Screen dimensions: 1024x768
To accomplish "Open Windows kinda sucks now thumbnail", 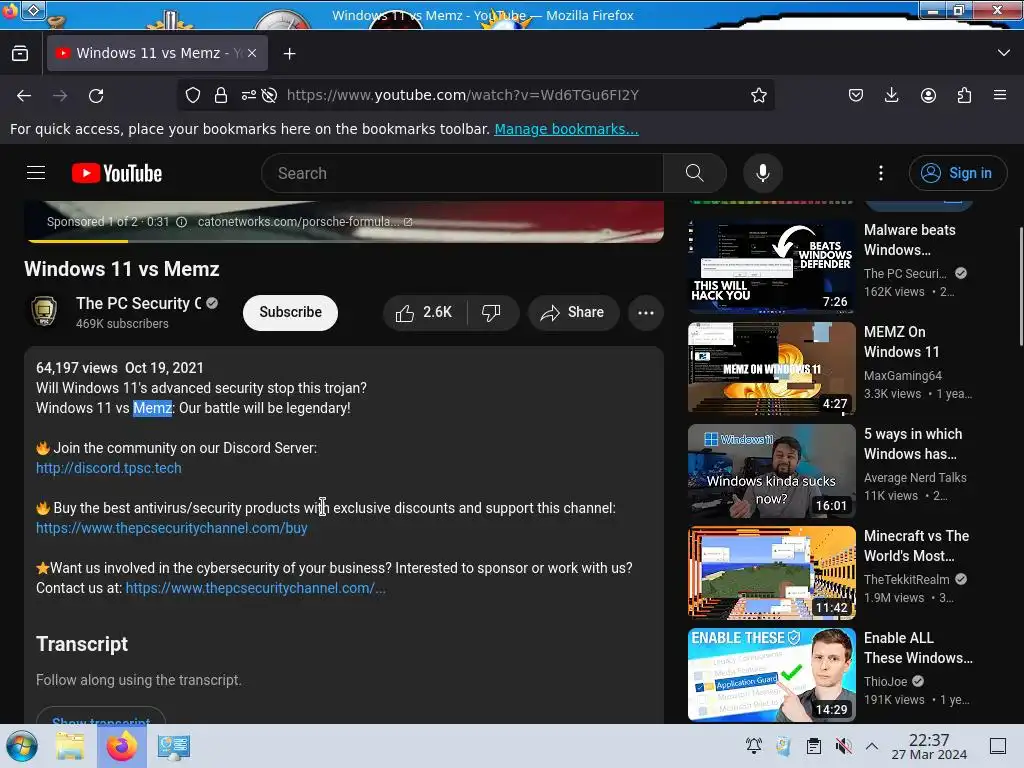I will [771, 471].
